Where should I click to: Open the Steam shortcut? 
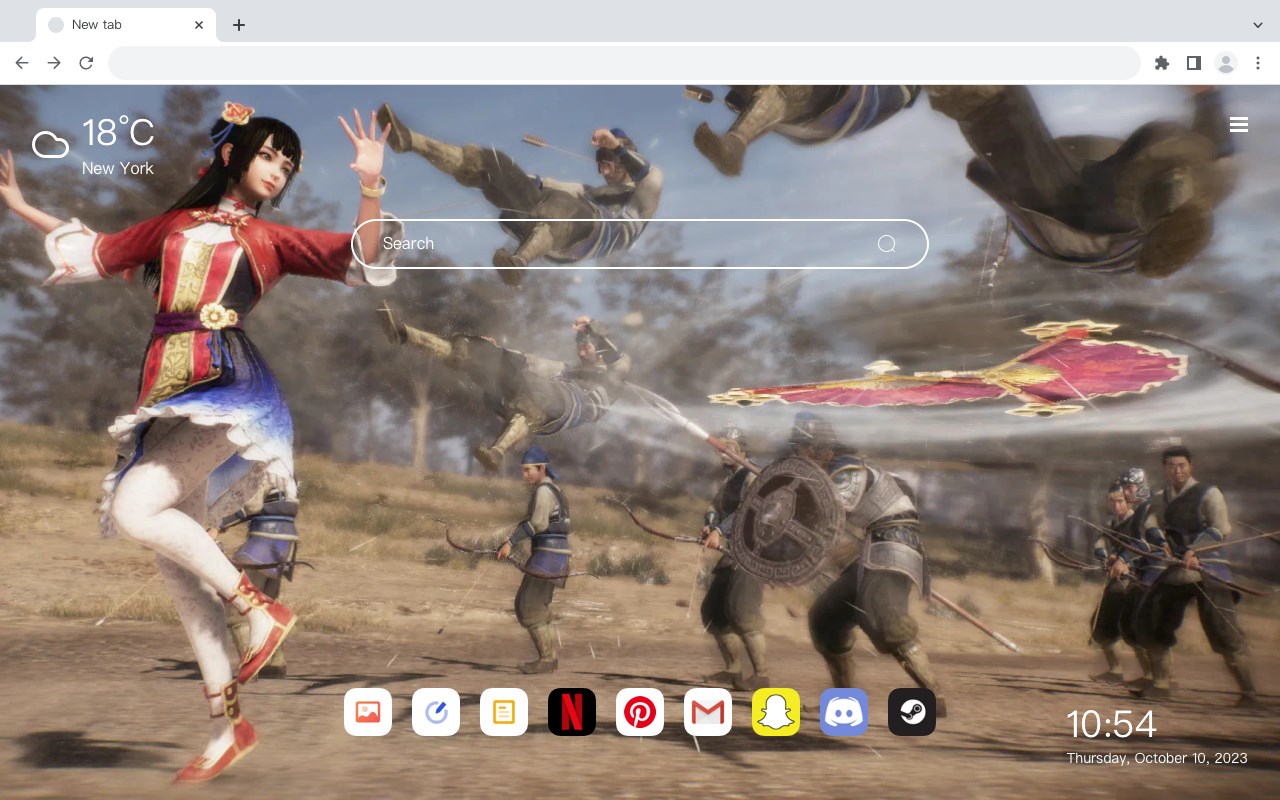tap(912, 712)
